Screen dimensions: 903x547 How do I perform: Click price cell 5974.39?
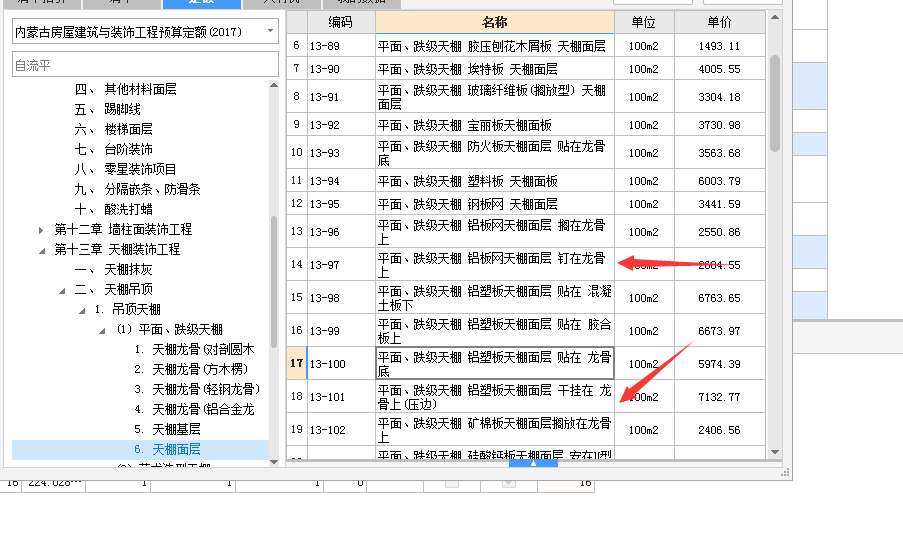[719, 363]
